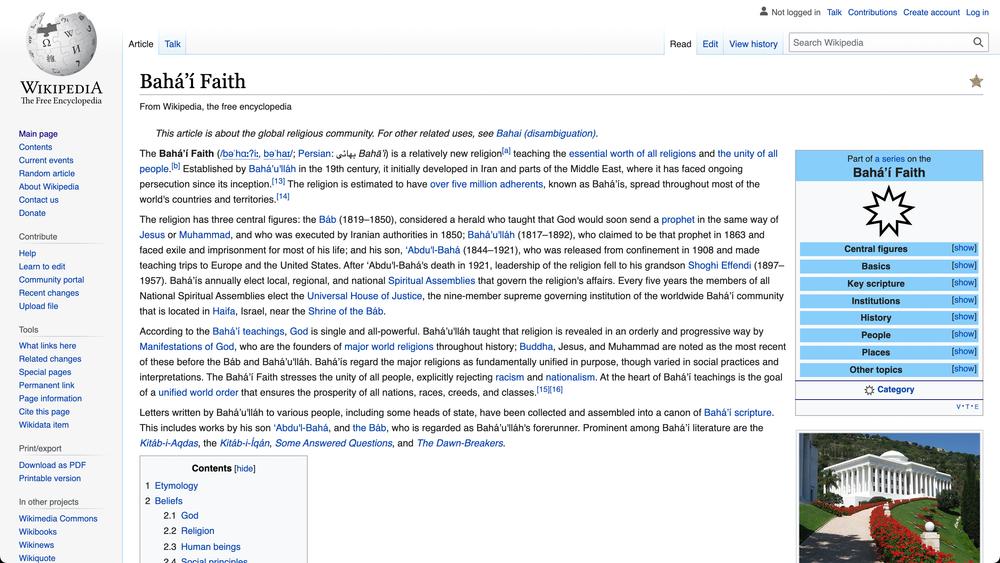Jump to Beliefs section in the contents
This screenshot has width=1000, height=563.
pos(168,501)
